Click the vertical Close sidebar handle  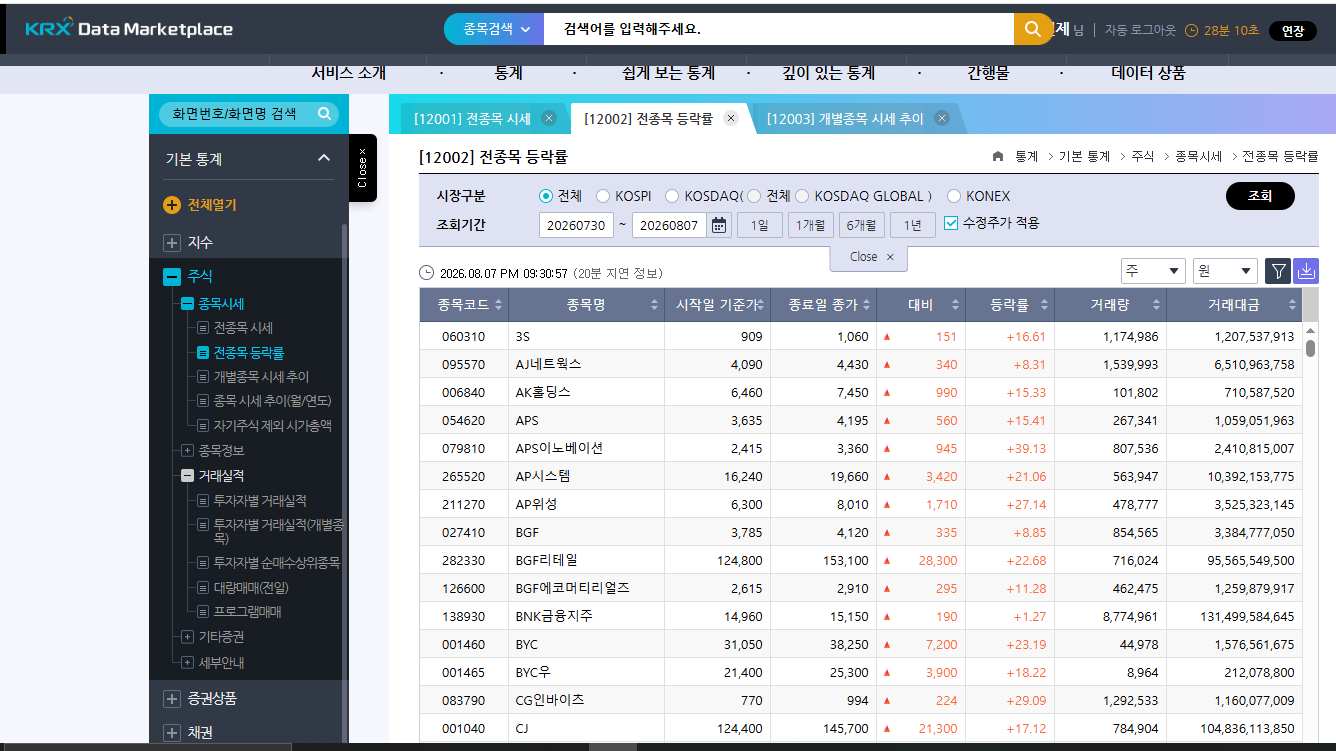[x=363, y=168]
